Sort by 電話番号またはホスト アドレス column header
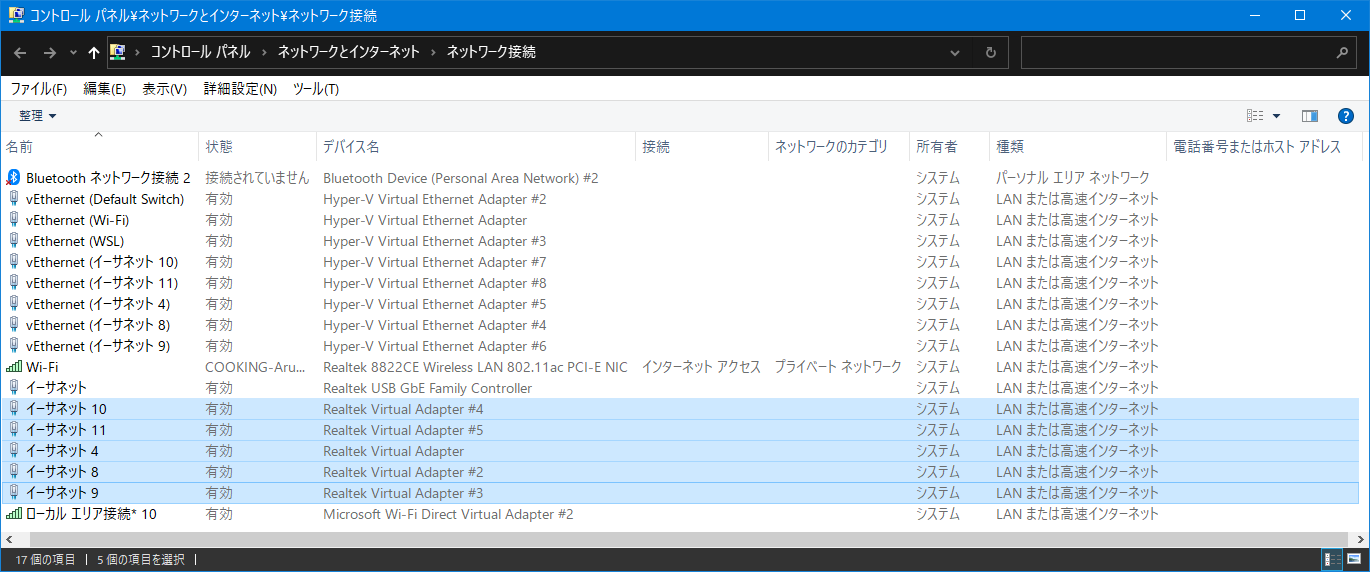 1263,147
